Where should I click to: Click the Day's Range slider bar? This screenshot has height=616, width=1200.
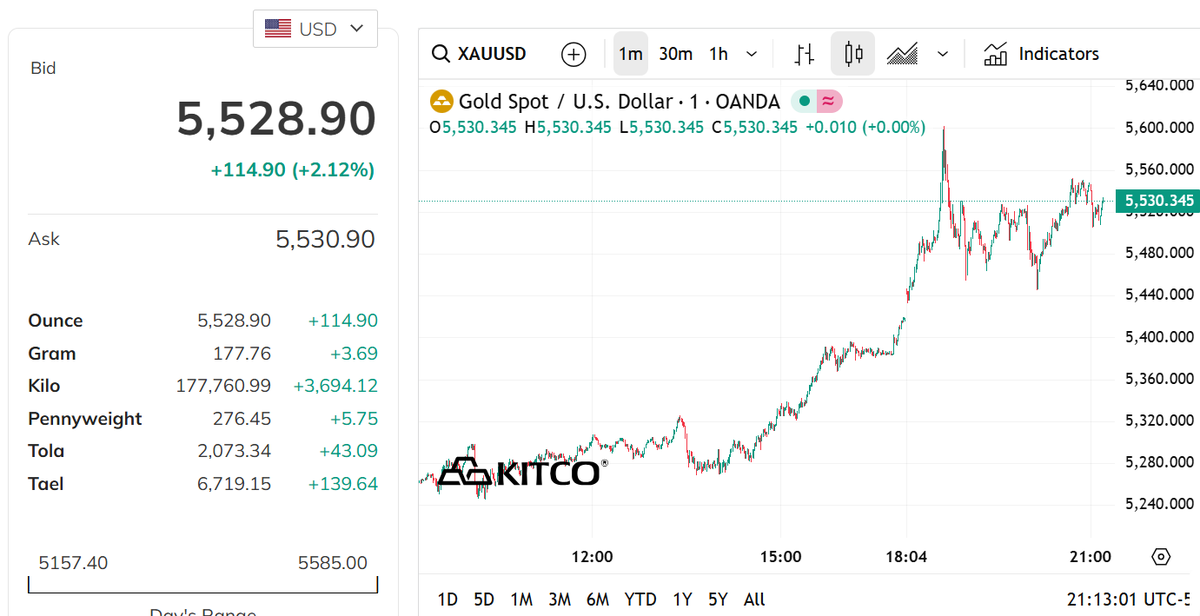click(x=203, y=586)
